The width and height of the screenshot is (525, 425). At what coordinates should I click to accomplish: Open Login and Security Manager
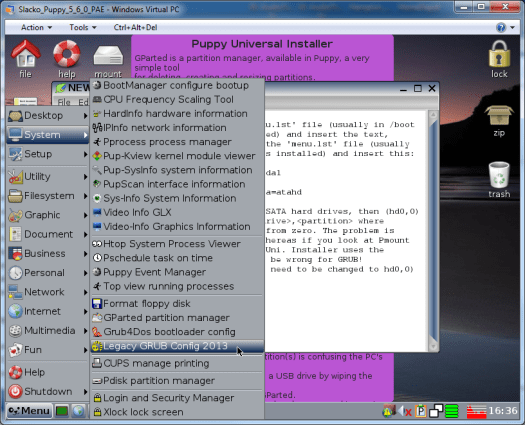tap(177, 398)
